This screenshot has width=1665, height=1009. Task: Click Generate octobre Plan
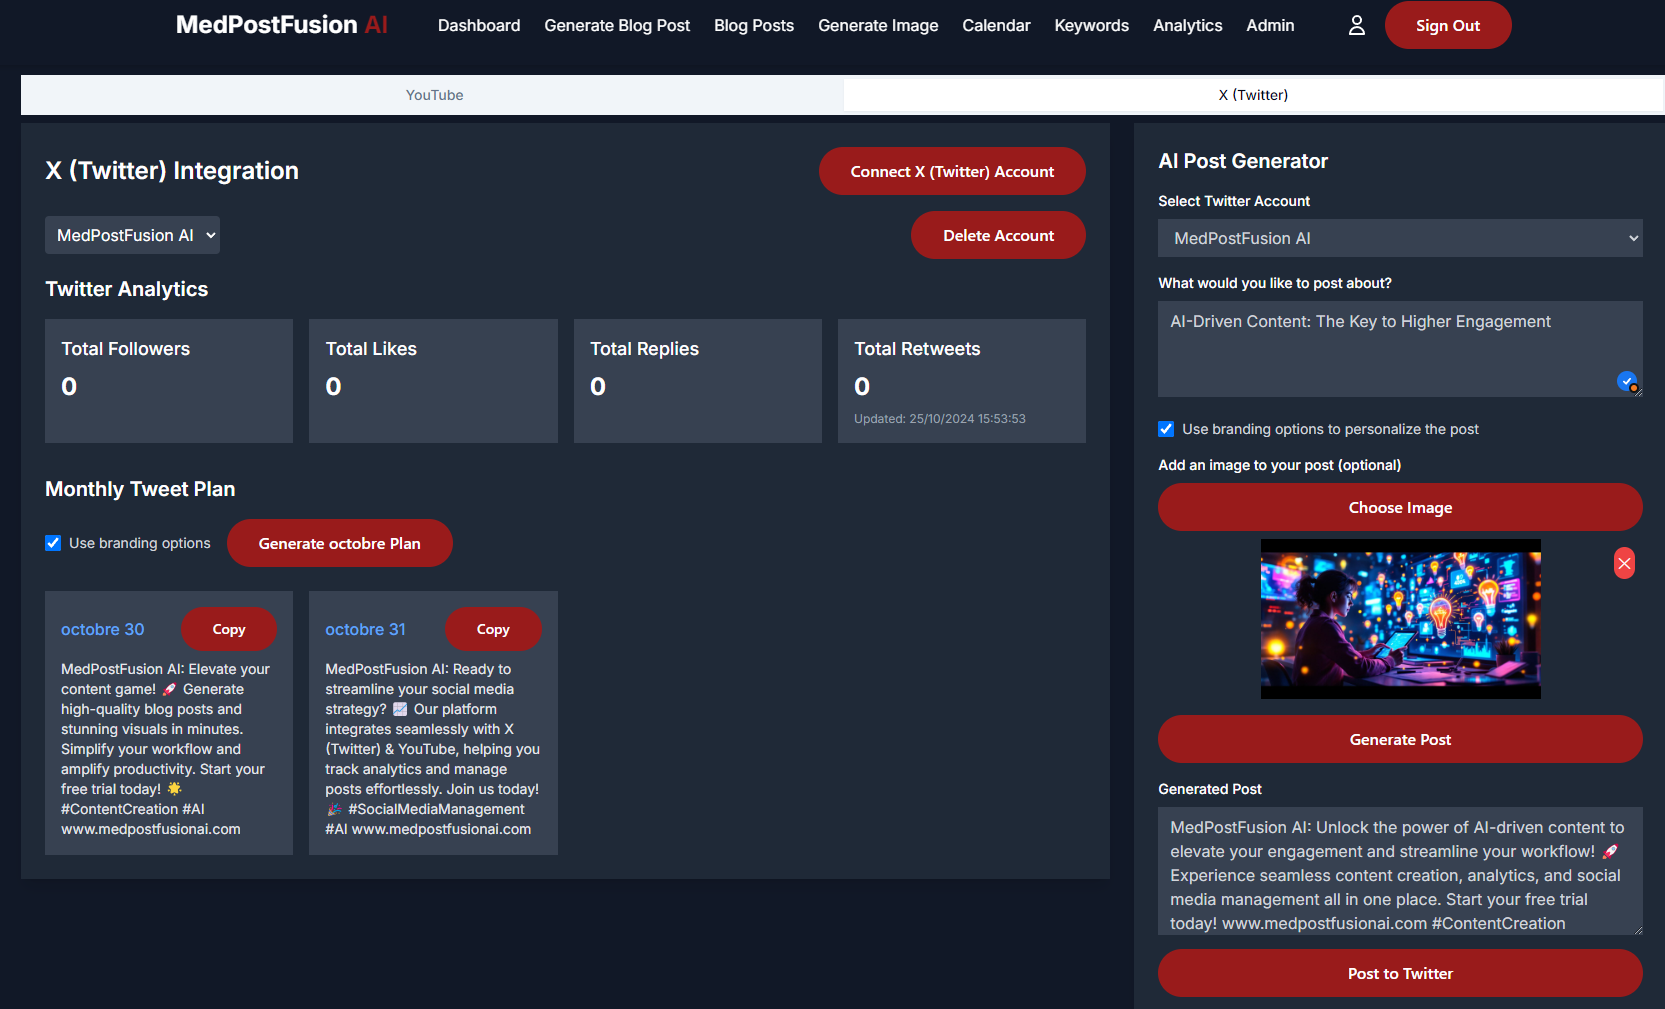[340, 543]
